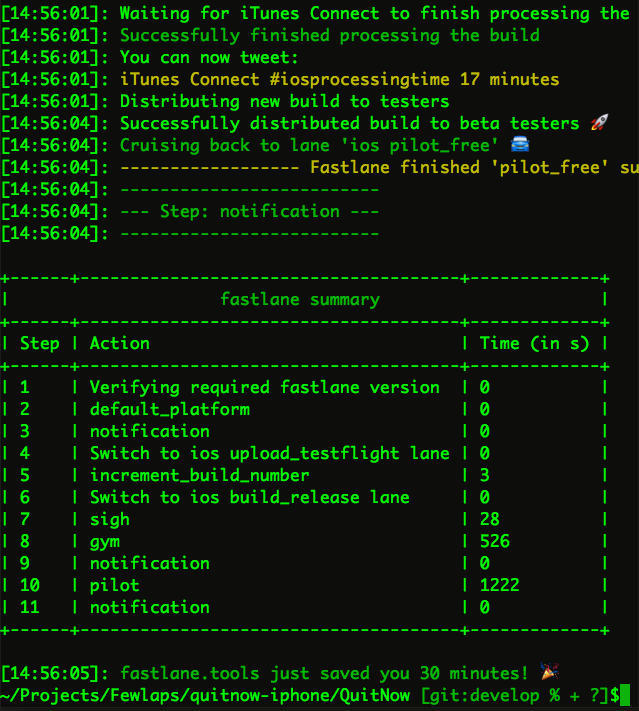The image size is (639, 711).
Task: Select the line 'You can now tweet:'
Action: 209,58
